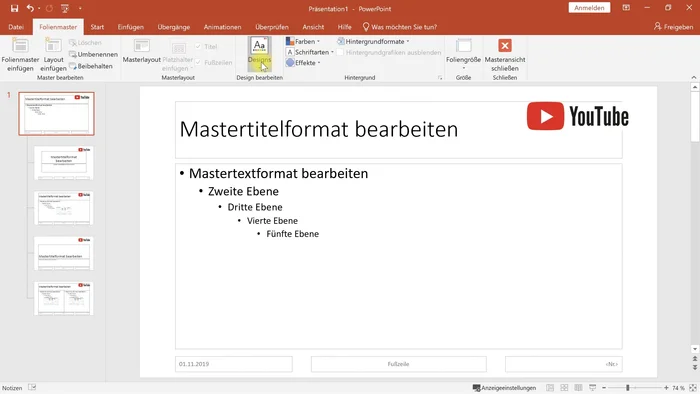Switch to Slide Sorter view icon

tap(564, 388)
